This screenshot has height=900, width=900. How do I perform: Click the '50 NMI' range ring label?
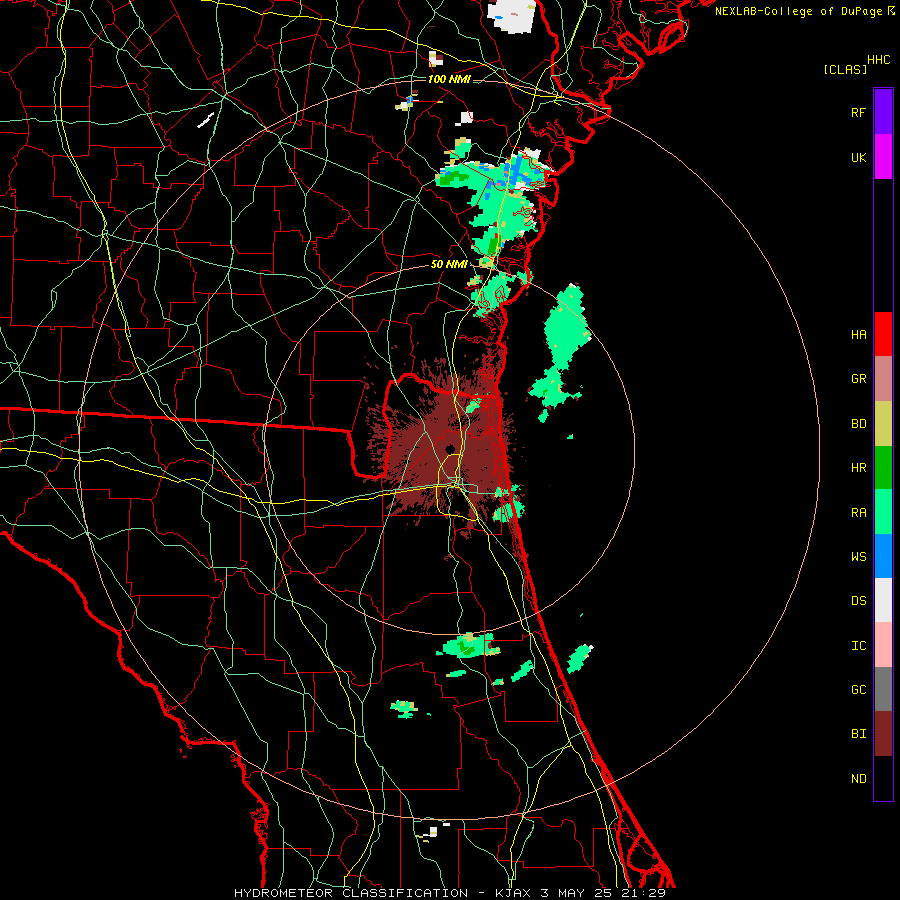coord(449,264)
